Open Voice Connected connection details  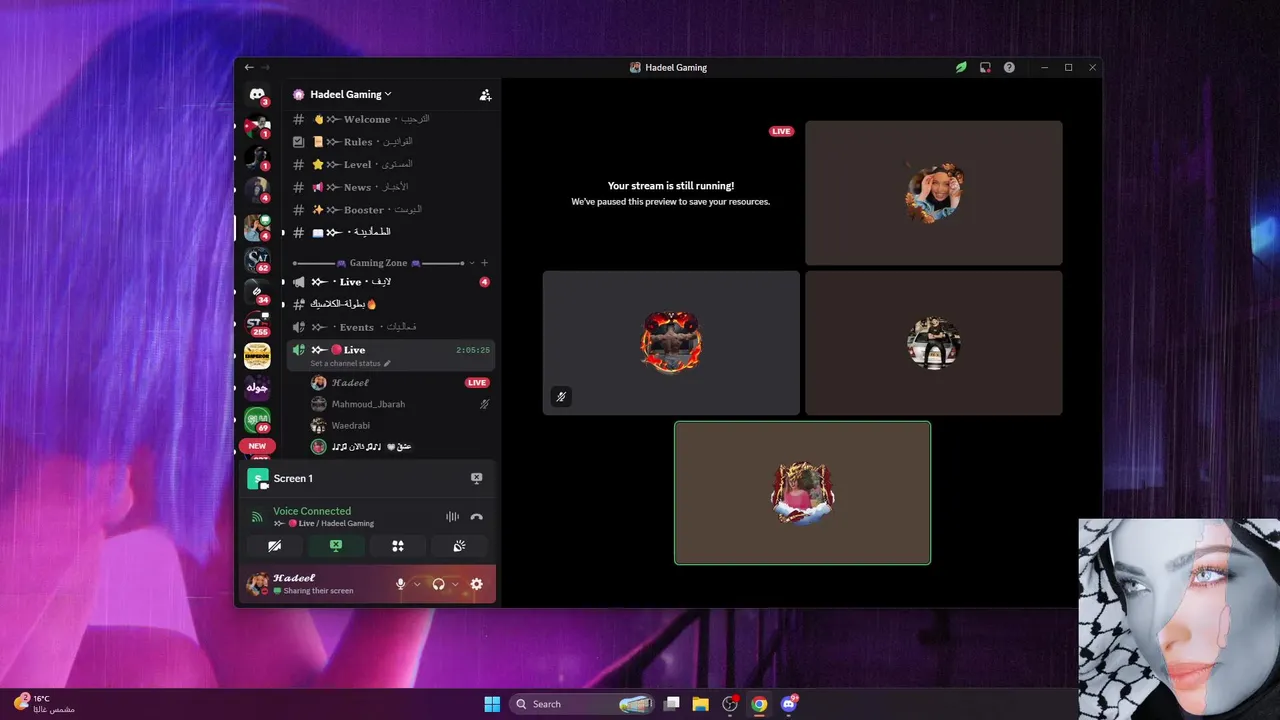click(x=312, y=511)
